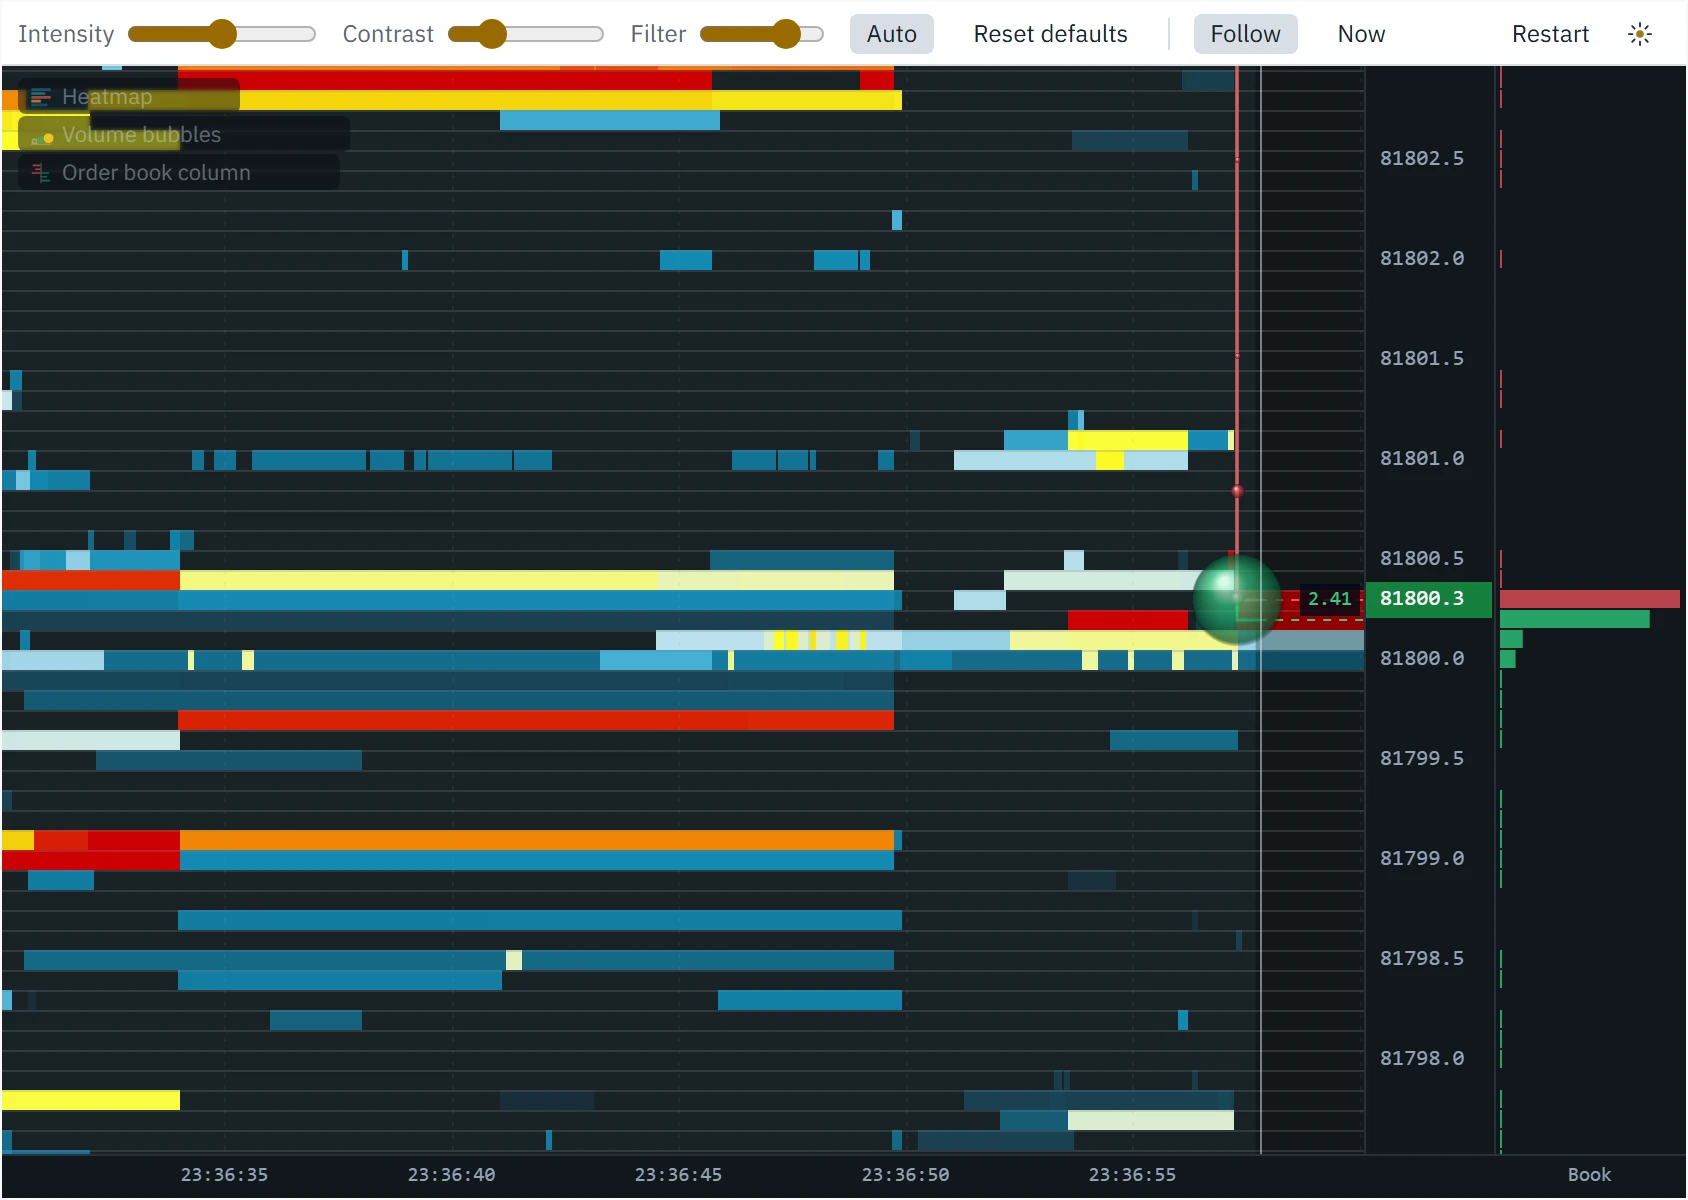Click the Filter label
The height and width of the screenshot is (1200, 1688).
(658, 34)
